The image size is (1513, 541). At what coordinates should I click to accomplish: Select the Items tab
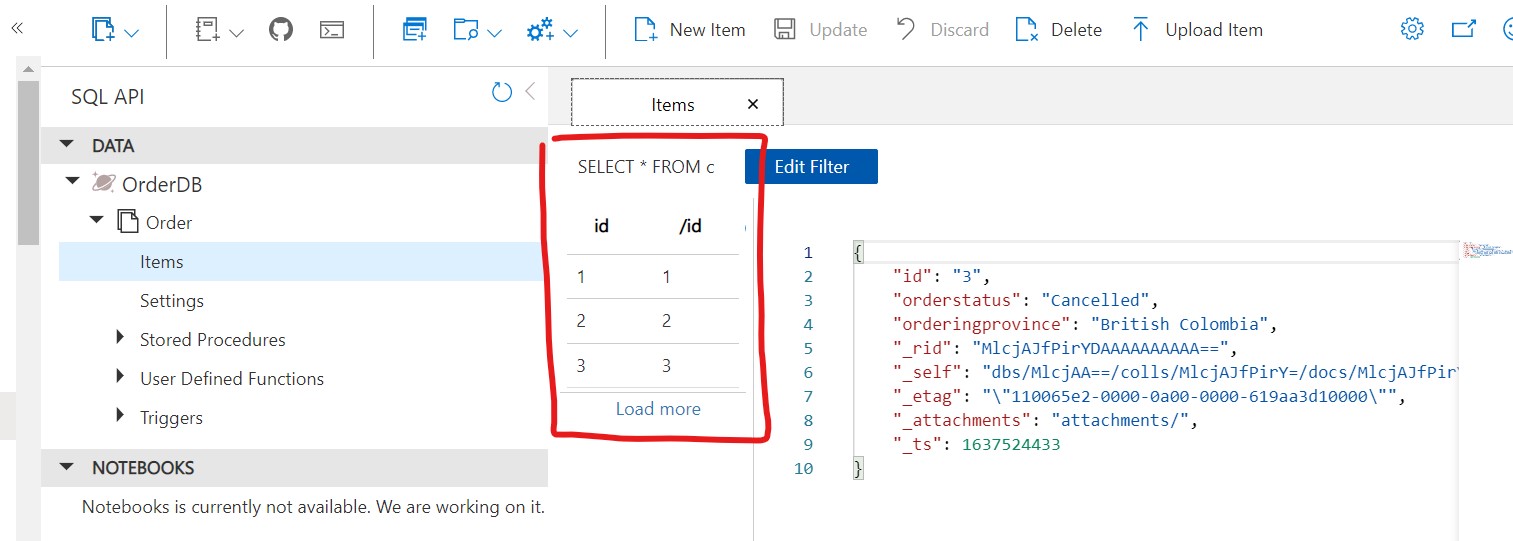pos(672,104)
